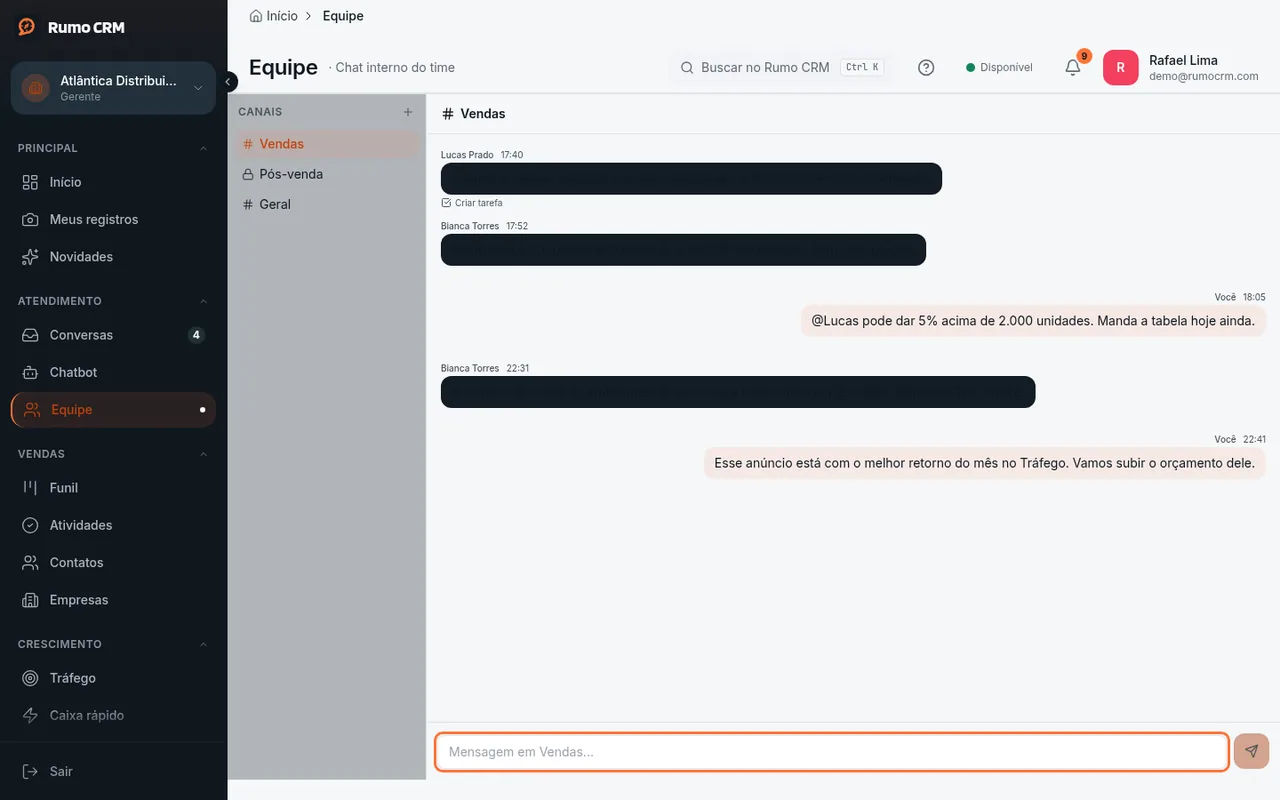Open the Início home breadcrumb link
Image resolution: width=1280 pixels, height=800 pixels.
[x=273, y=16]
